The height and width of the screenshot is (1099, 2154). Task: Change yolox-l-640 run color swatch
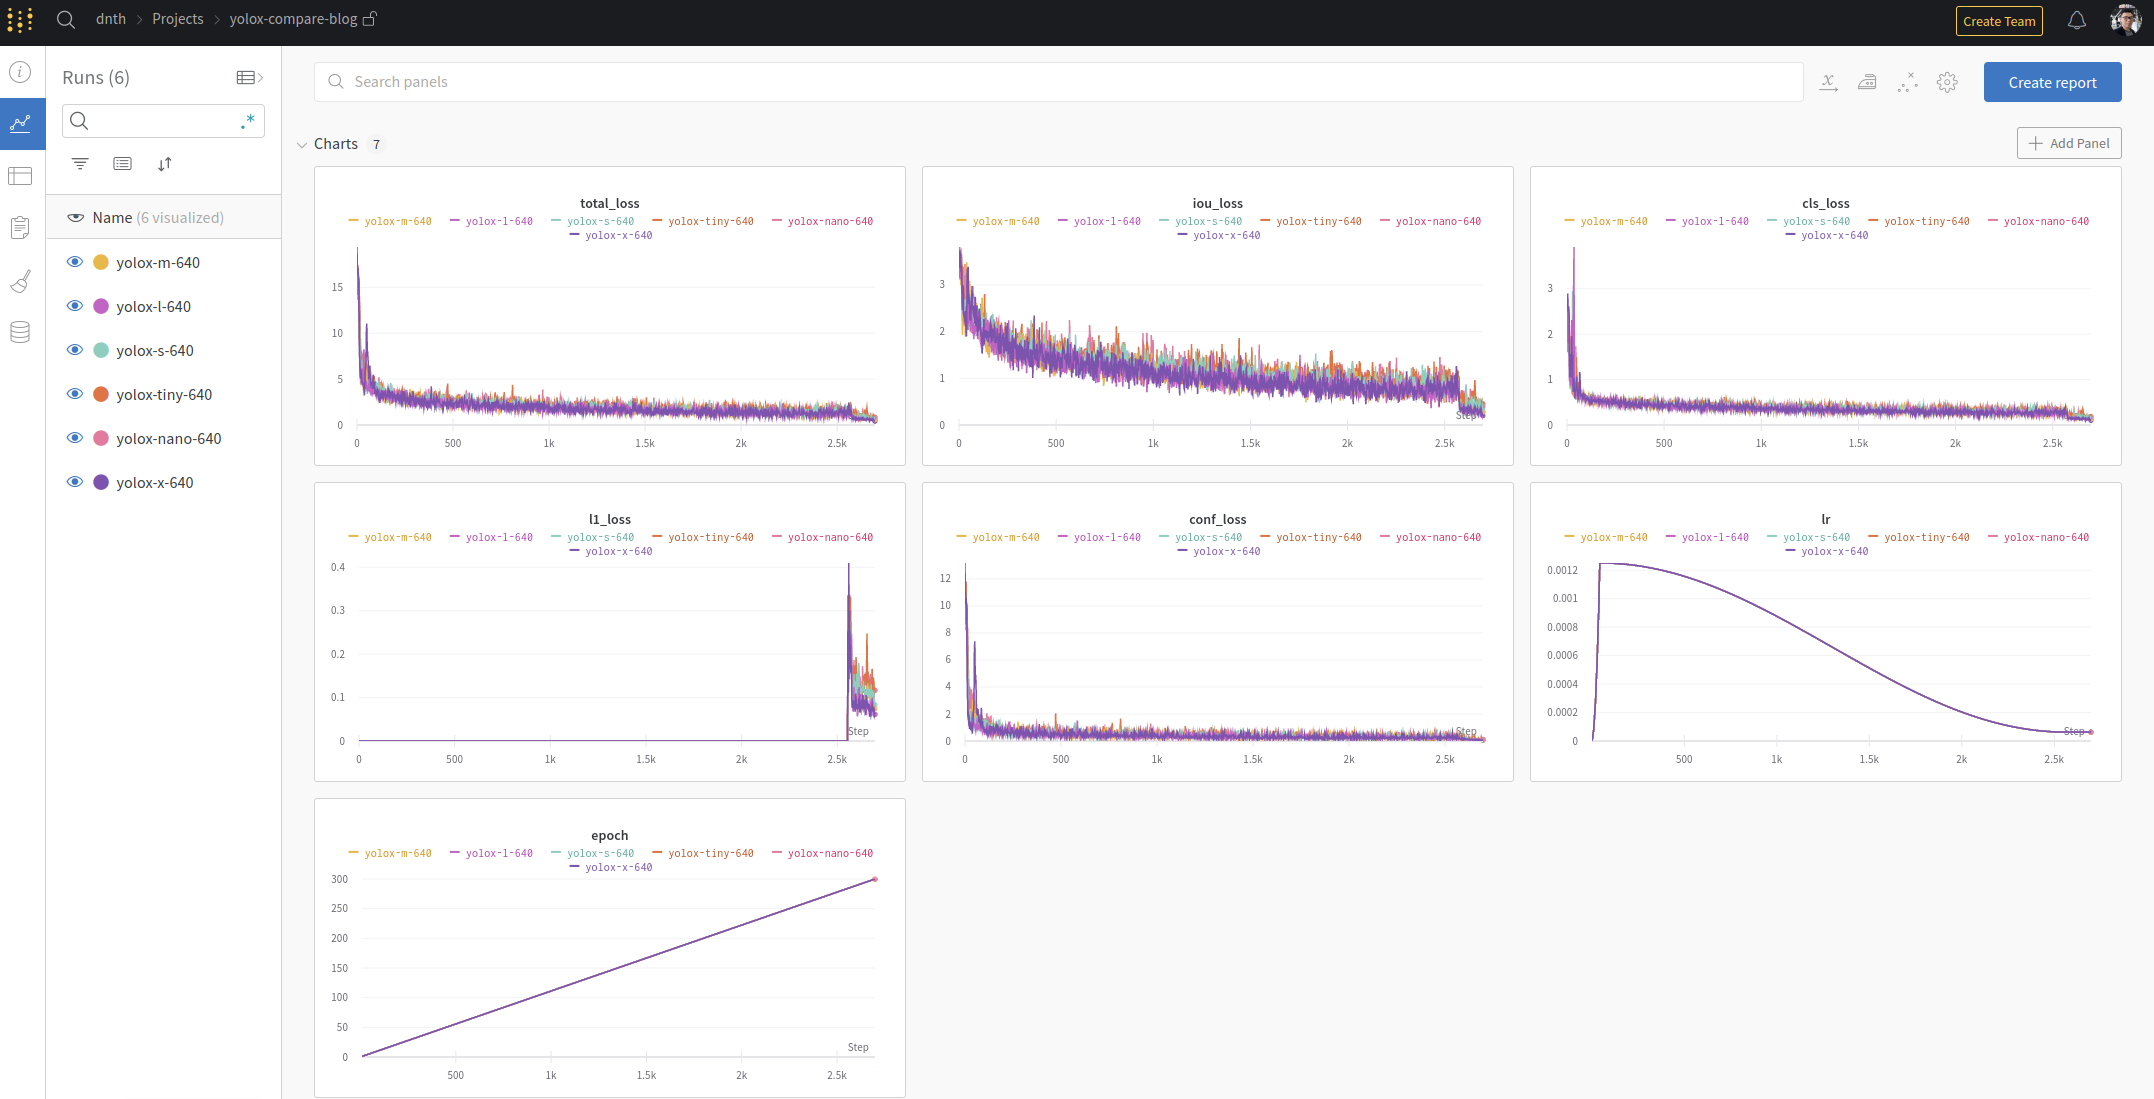(x=101, y=306)
